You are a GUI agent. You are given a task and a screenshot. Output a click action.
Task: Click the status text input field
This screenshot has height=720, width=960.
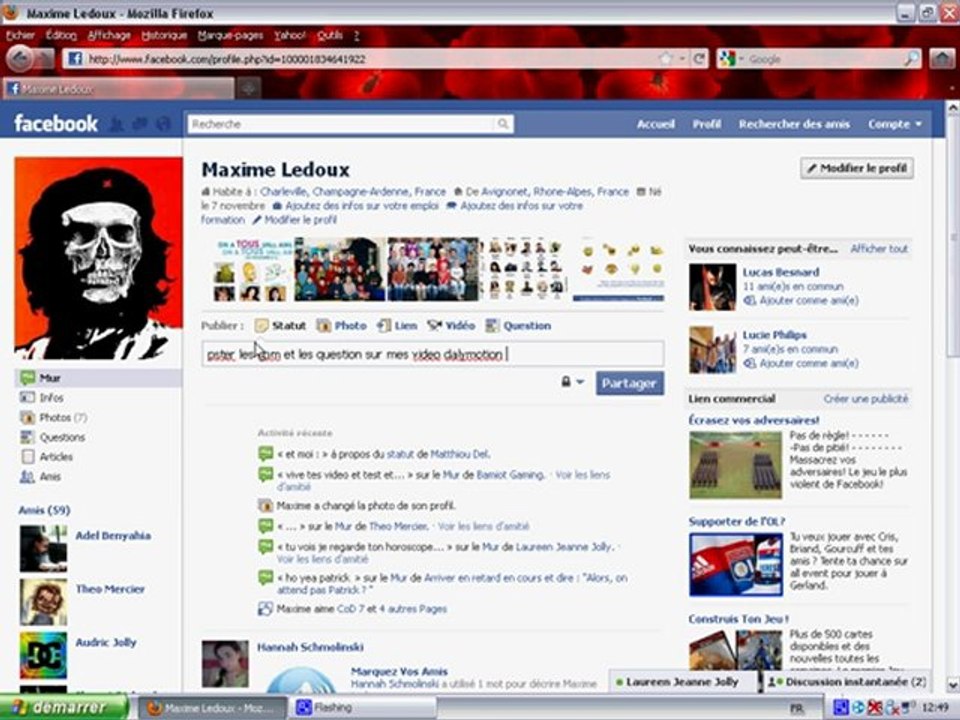tap(433, 354)
